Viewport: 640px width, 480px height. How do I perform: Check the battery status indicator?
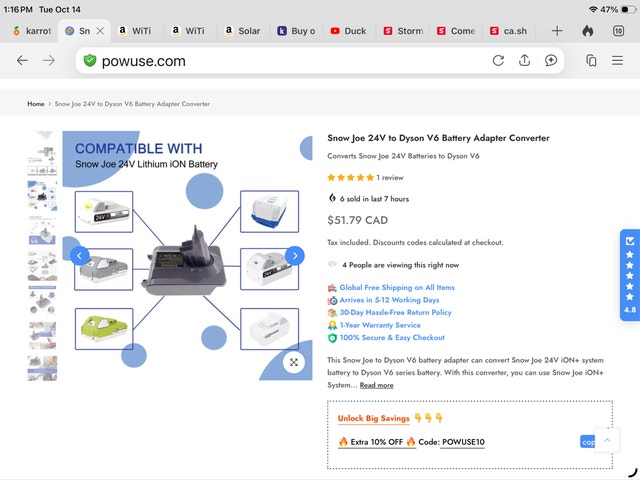pos(628,9)
